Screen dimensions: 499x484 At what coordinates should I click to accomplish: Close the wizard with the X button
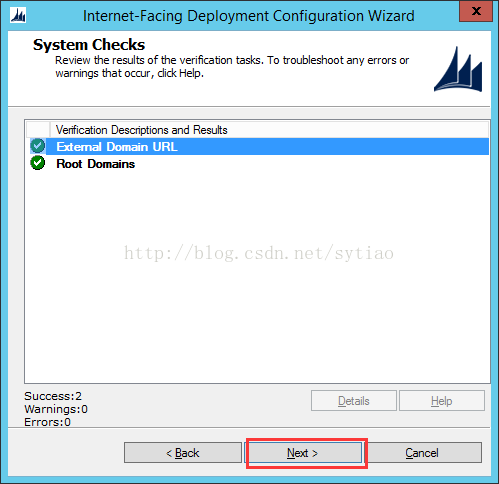(x=476, y=11)
